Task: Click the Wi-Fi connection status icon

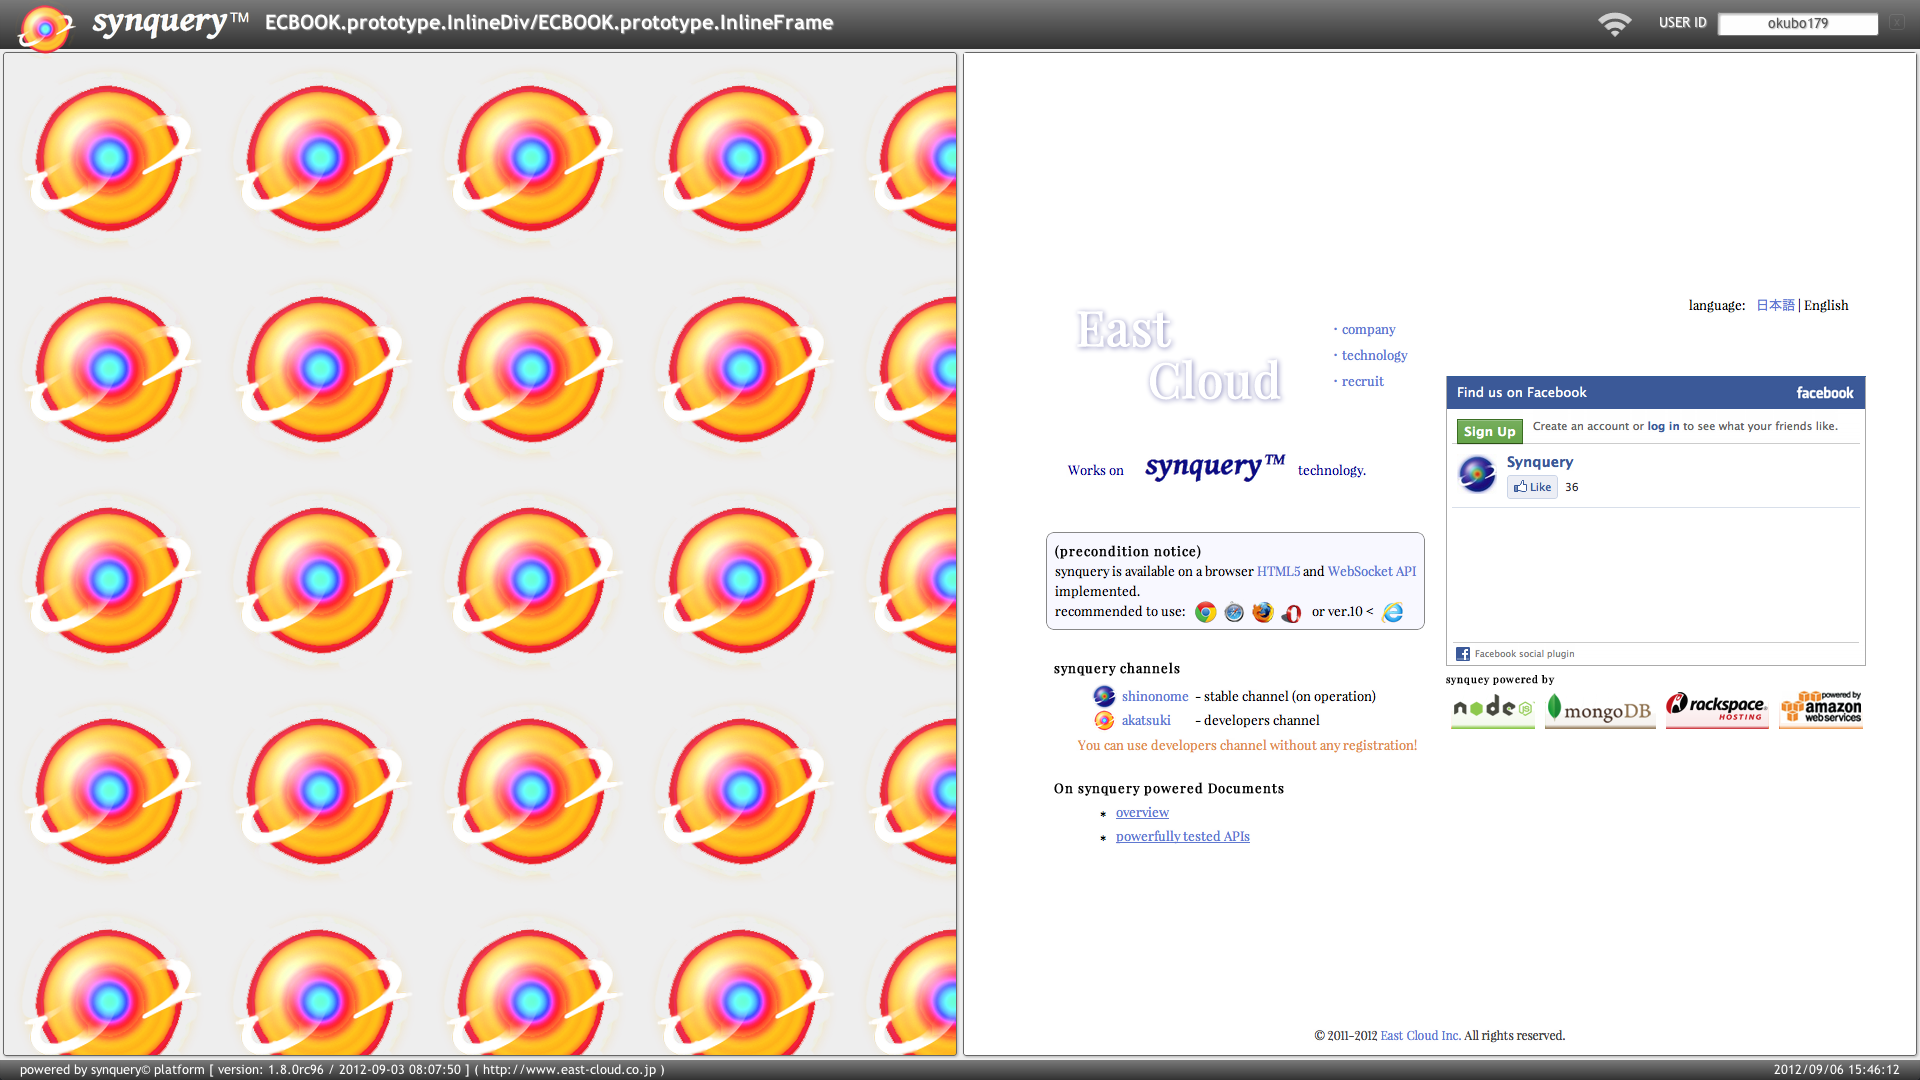Action: (1614, 23)
